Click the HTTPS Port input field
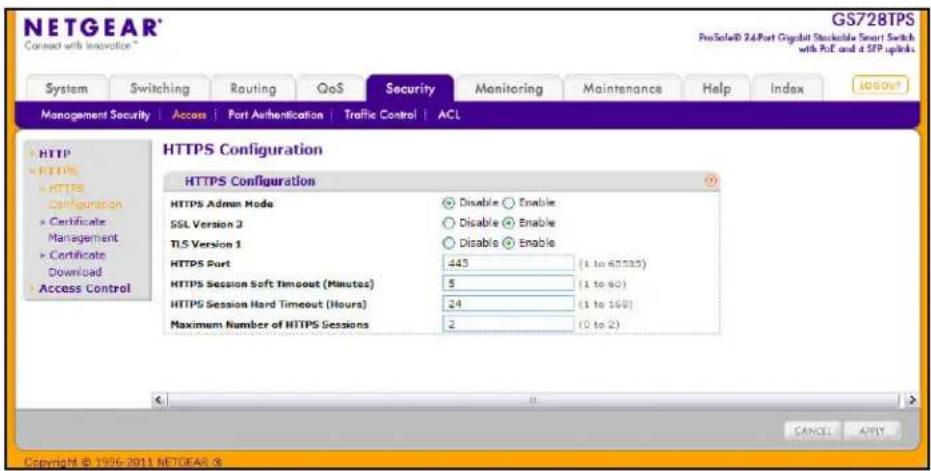This screenshot has width=931, height=471. click(x=508, y=263)
